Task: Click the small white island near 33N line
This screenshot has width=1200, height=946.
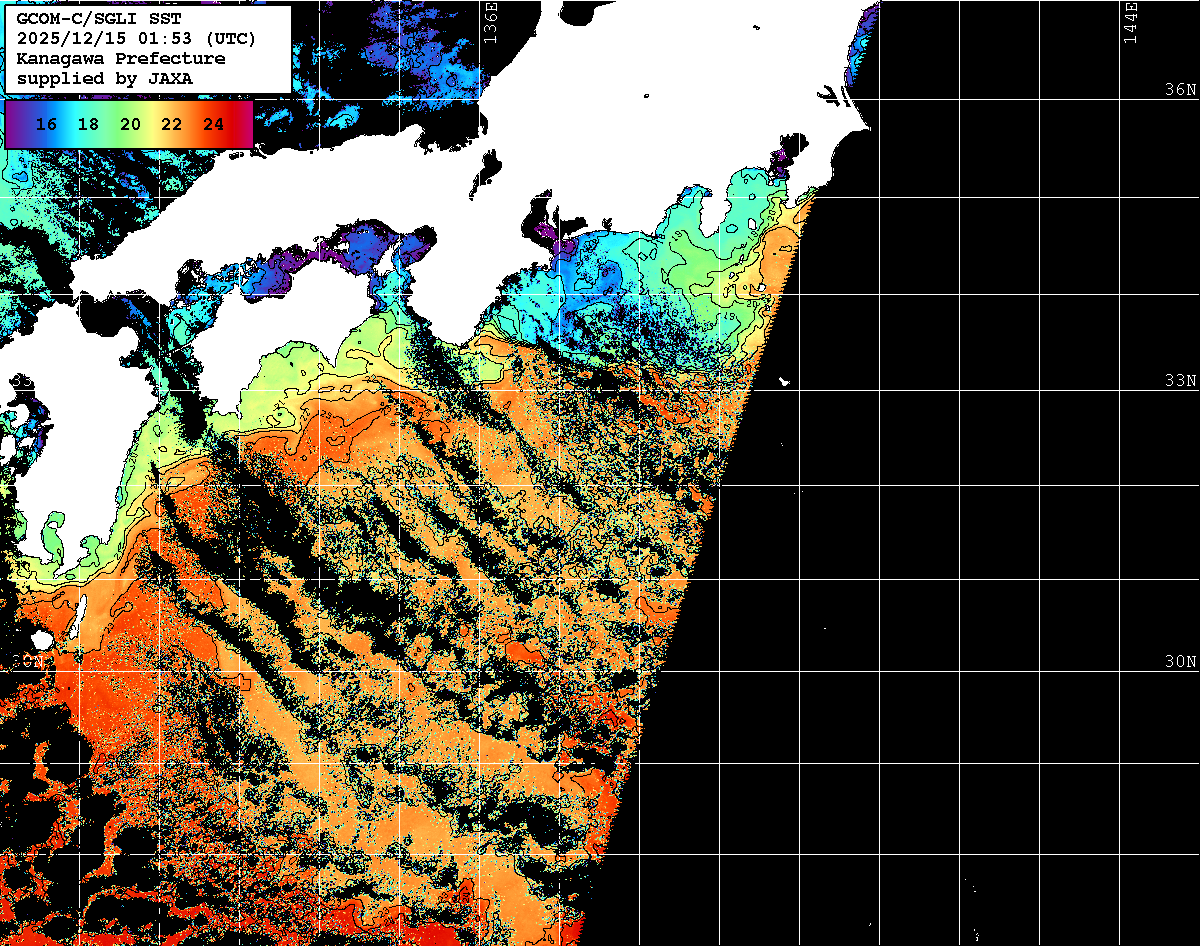Action: 782,381
